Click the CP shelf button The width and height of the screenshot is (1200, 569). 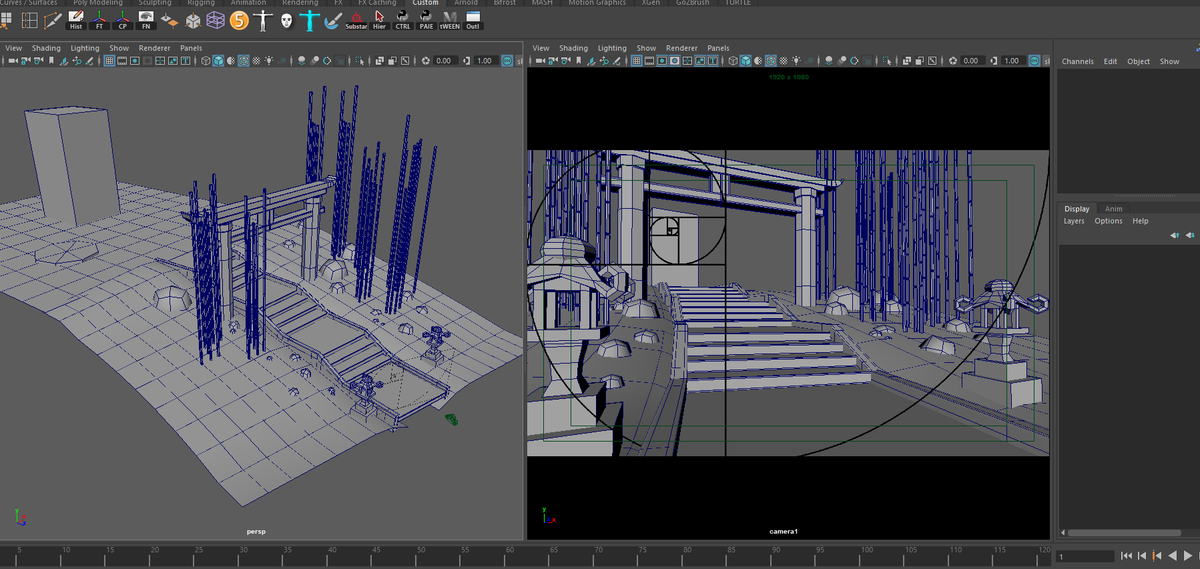pyautogui.click(x=125, y=20)
